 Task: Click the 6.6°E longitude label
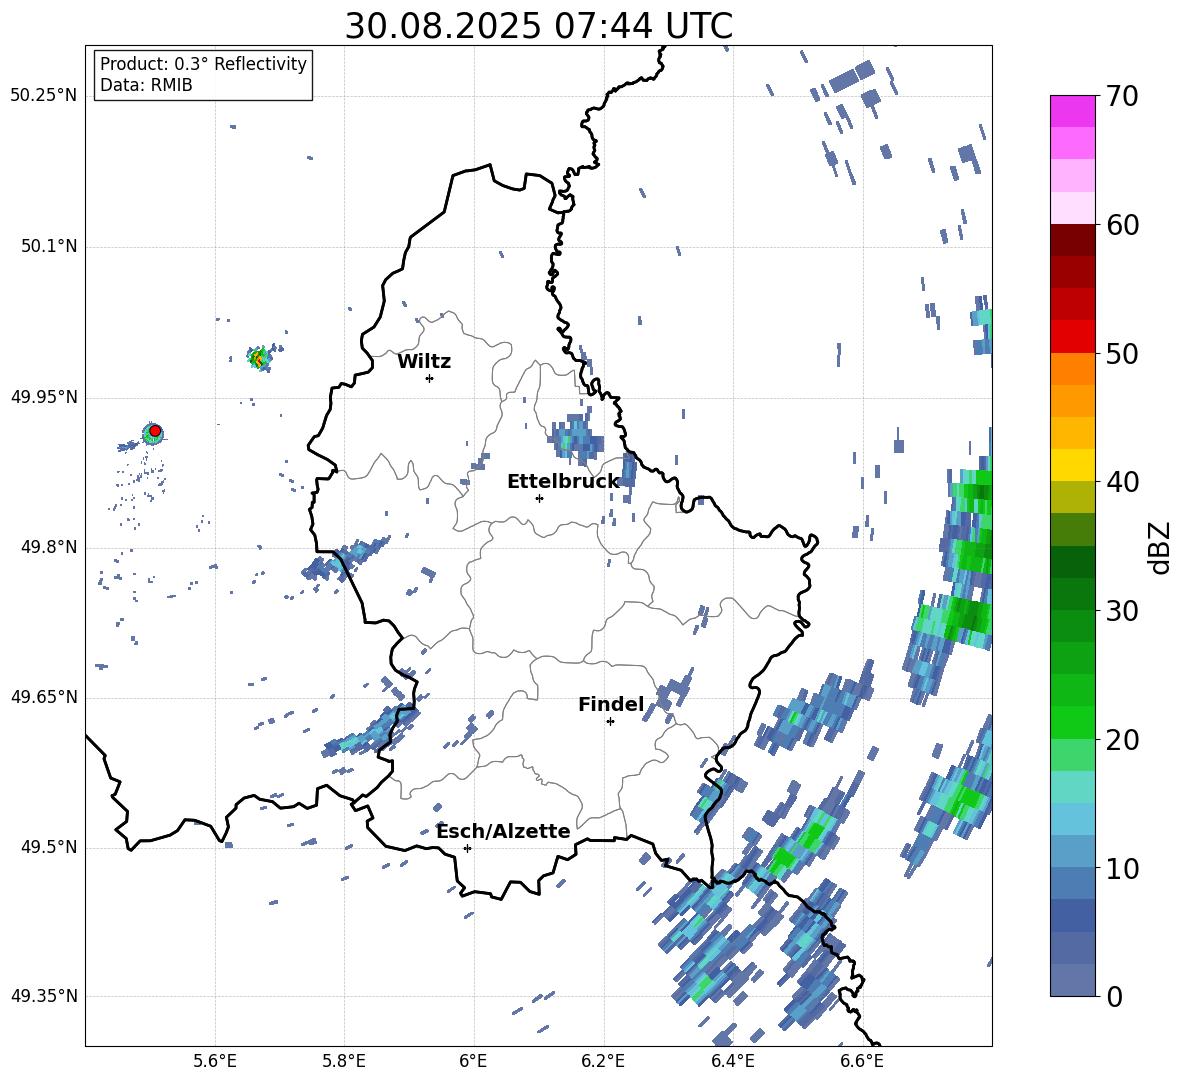862,1061
